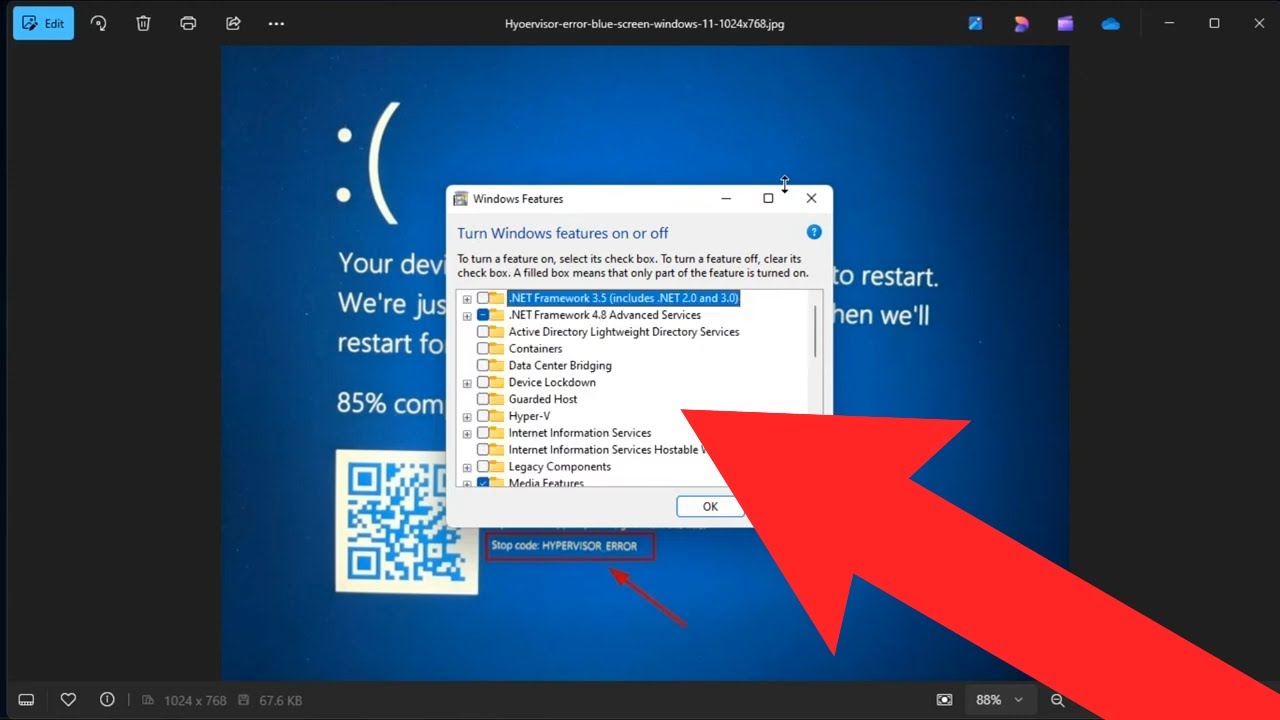1280x720 pixels.
Task: Favorite the photo with heart icon
Action: (68, 700)
